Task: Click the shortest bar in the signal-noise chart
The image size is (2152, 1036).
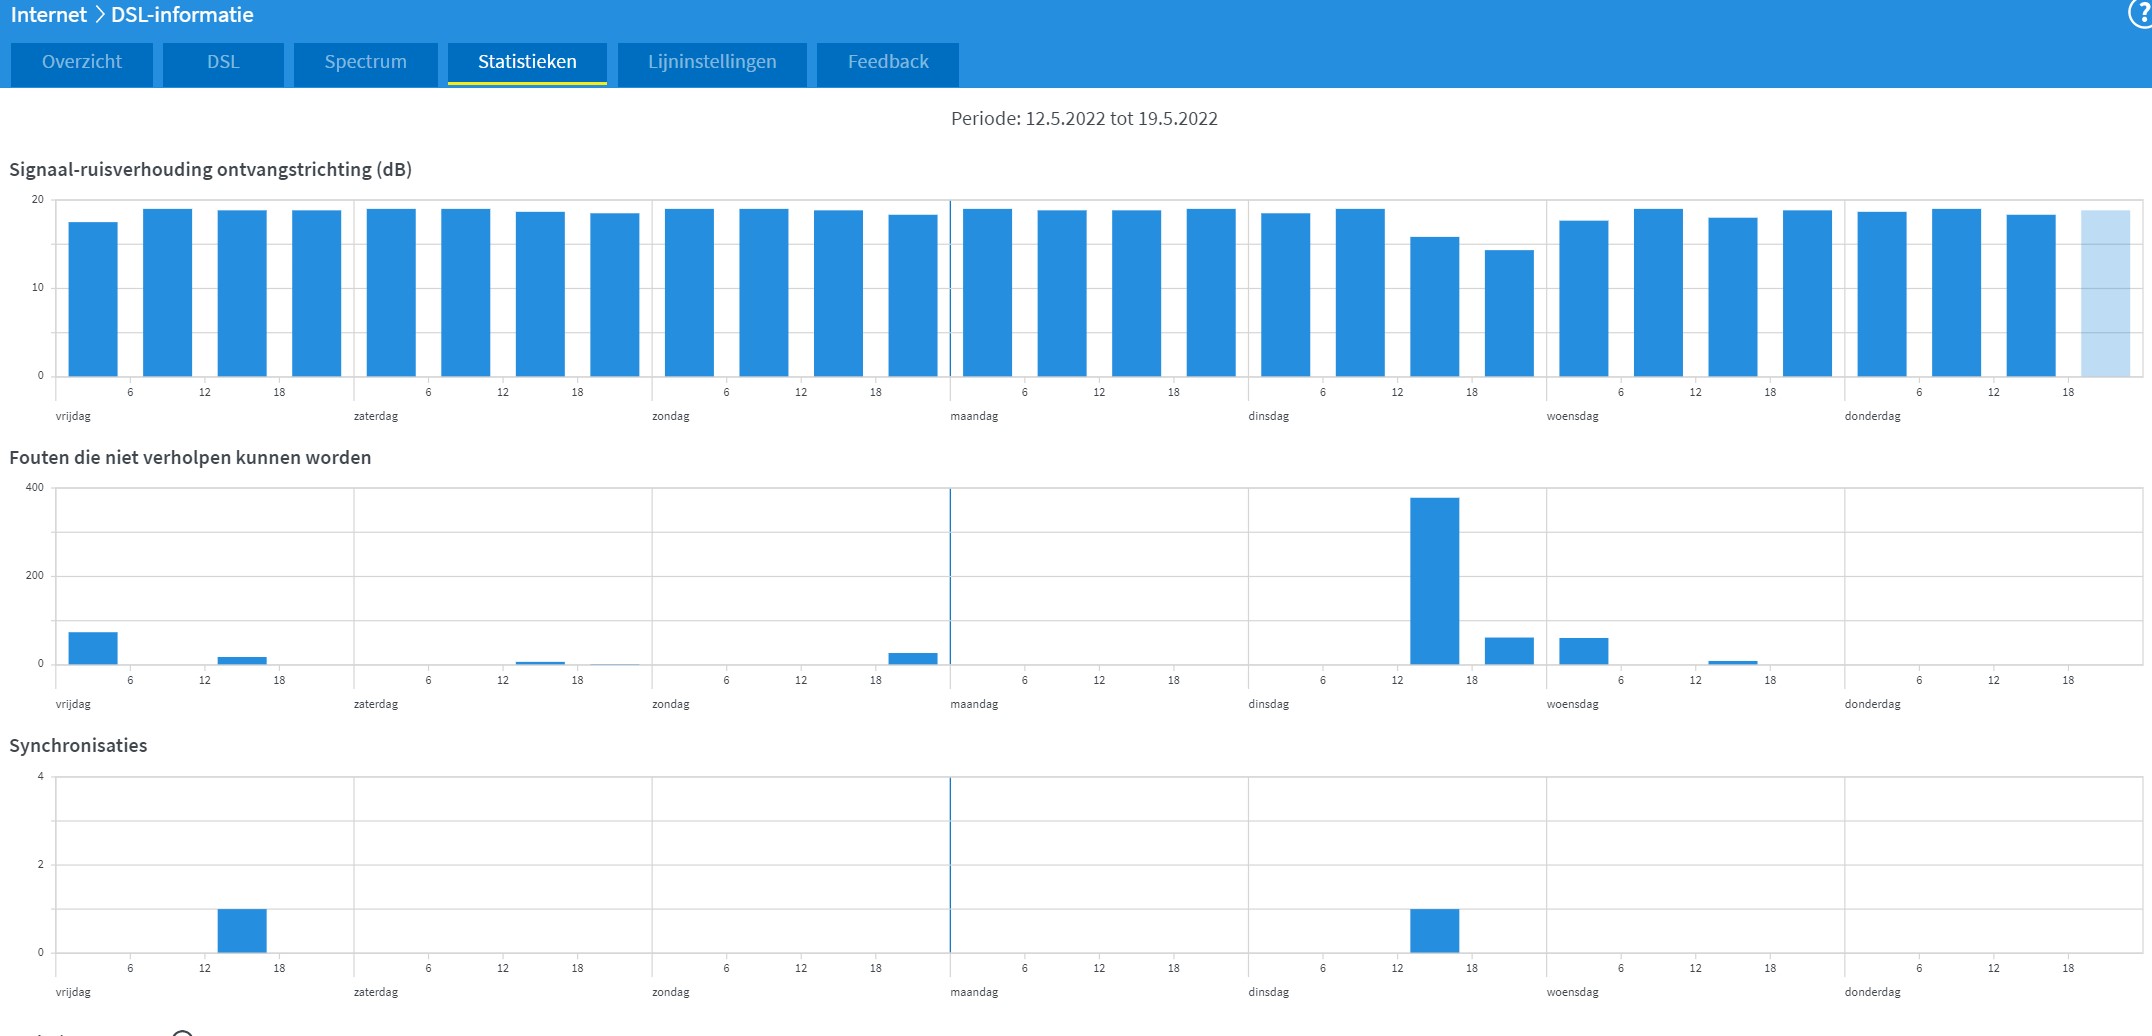Action: [1509, 313]
